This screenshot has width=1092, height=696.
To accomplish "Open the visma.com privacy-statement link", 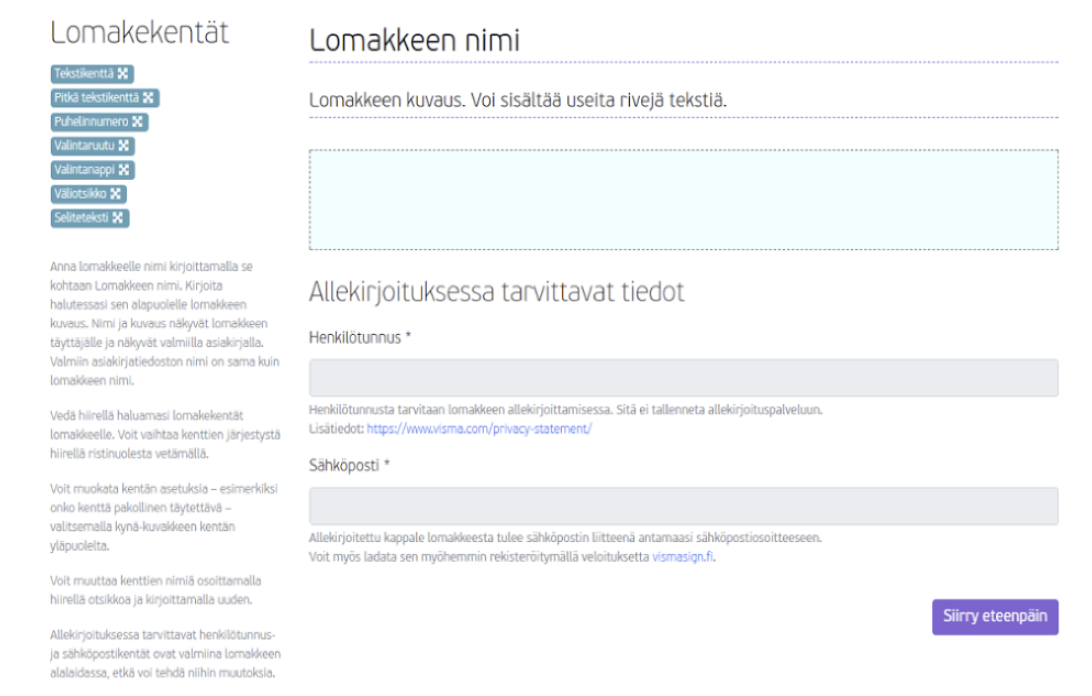I will click(x=479, y=429).
